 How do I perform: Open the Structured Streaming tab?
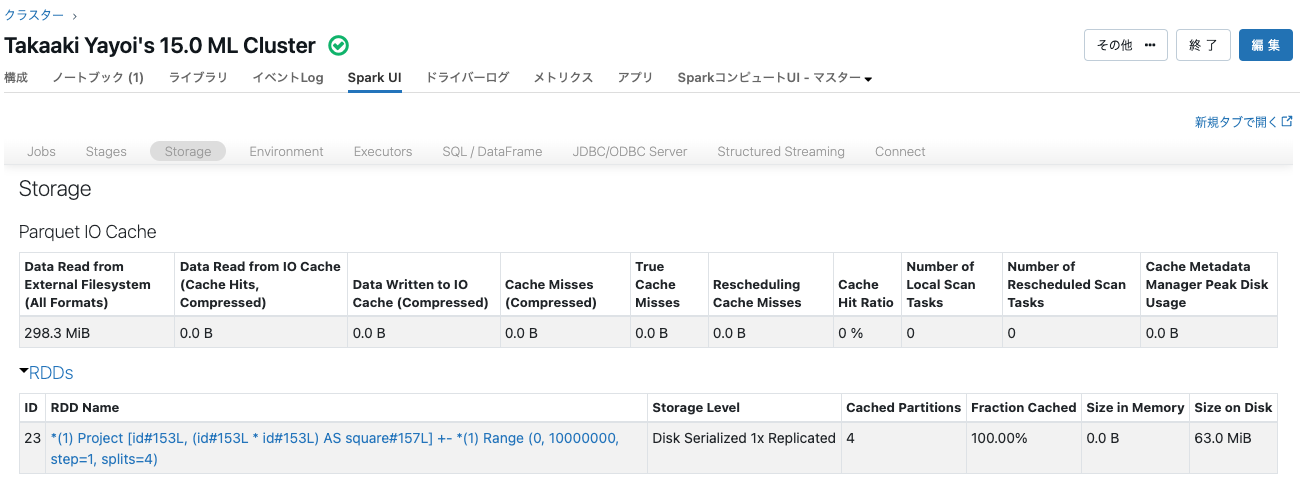coord(781,152)
